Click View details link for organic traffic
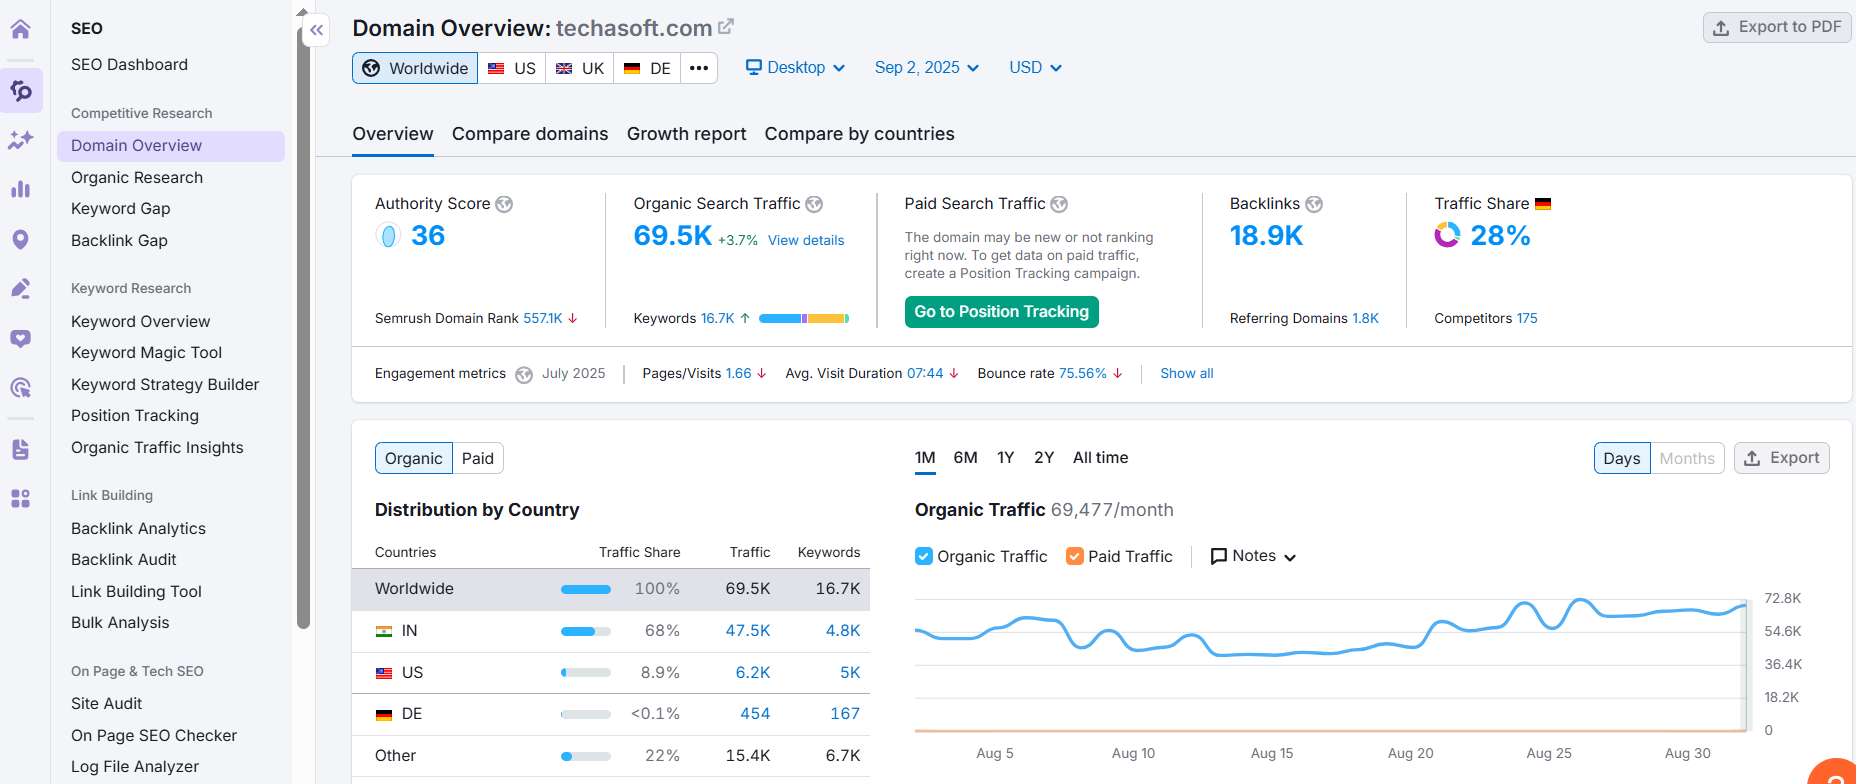The image size is (1856, 784). pyautogui.click(x=806, y=240)
